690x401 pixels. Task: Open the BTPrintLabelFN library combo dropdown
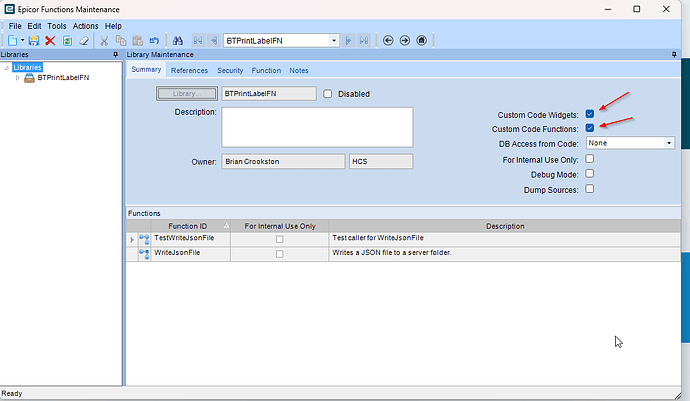click(x=334, y=40)
